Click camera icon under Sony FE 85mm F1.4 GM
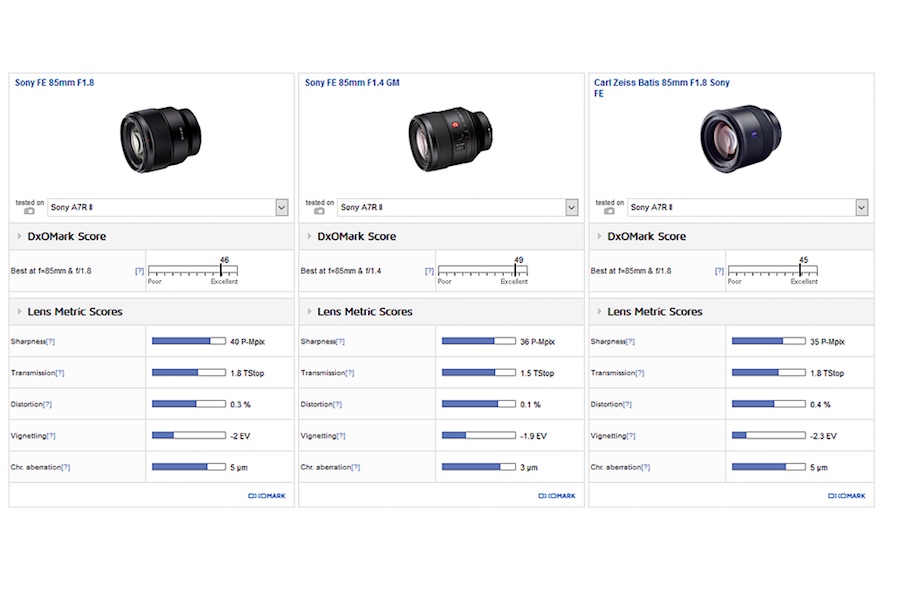Viewport: 900px width, 600px height. (x=319, y=211)
